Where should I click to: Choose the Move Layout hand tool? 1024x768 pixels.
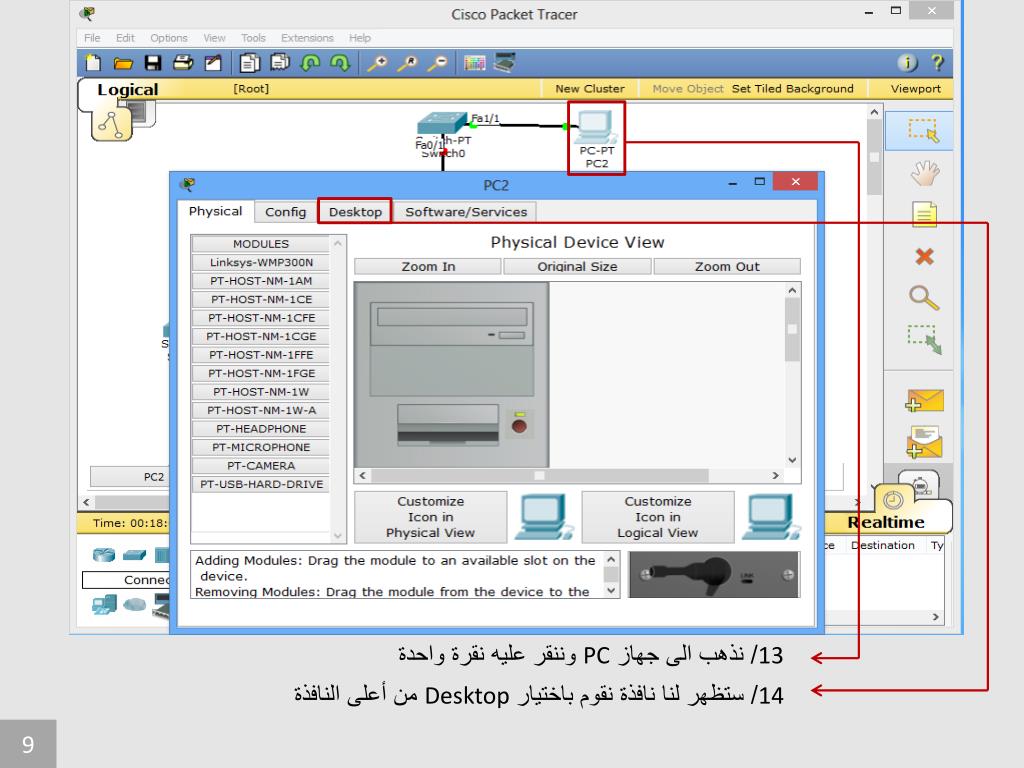(x=924, y=172)
